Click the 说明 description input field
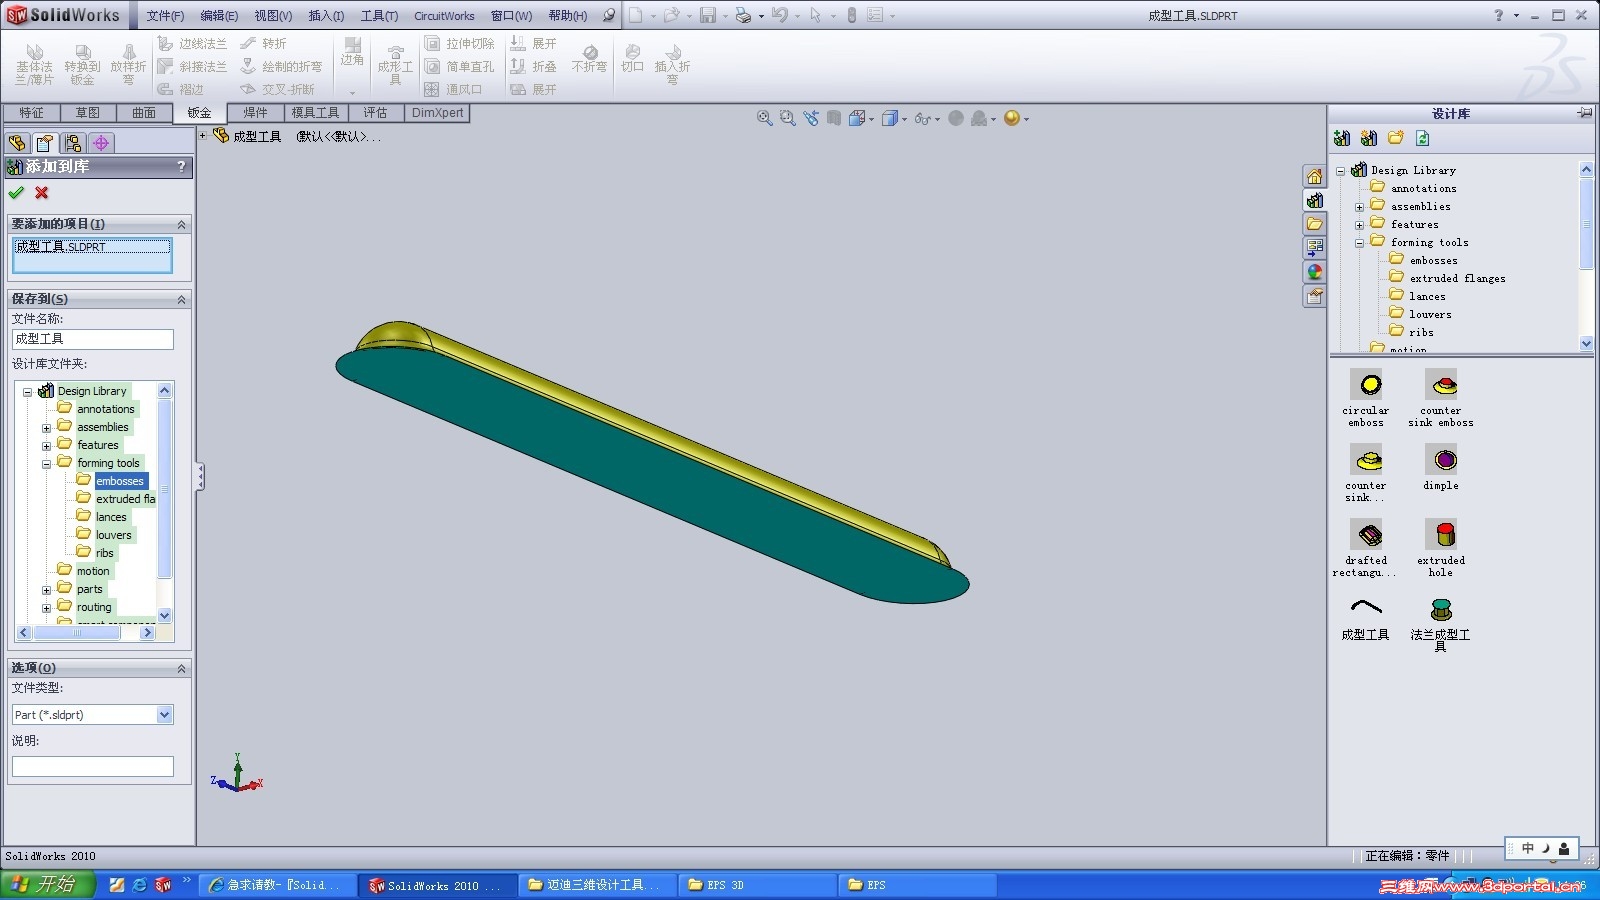 (93, 766)
